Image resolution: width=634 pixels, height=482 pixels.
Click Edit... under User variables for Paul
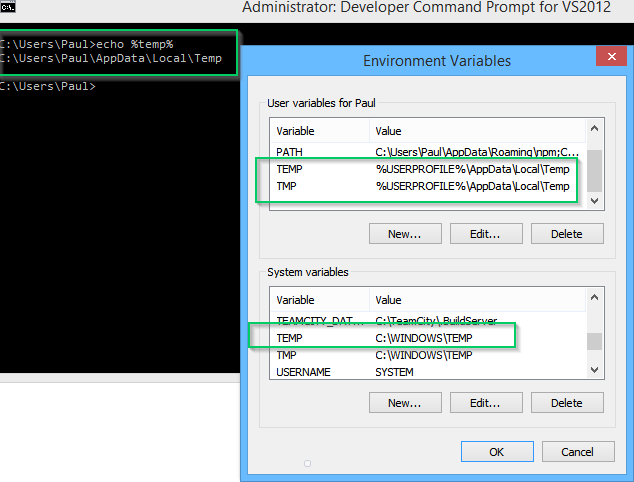click(x=486, y=234)
